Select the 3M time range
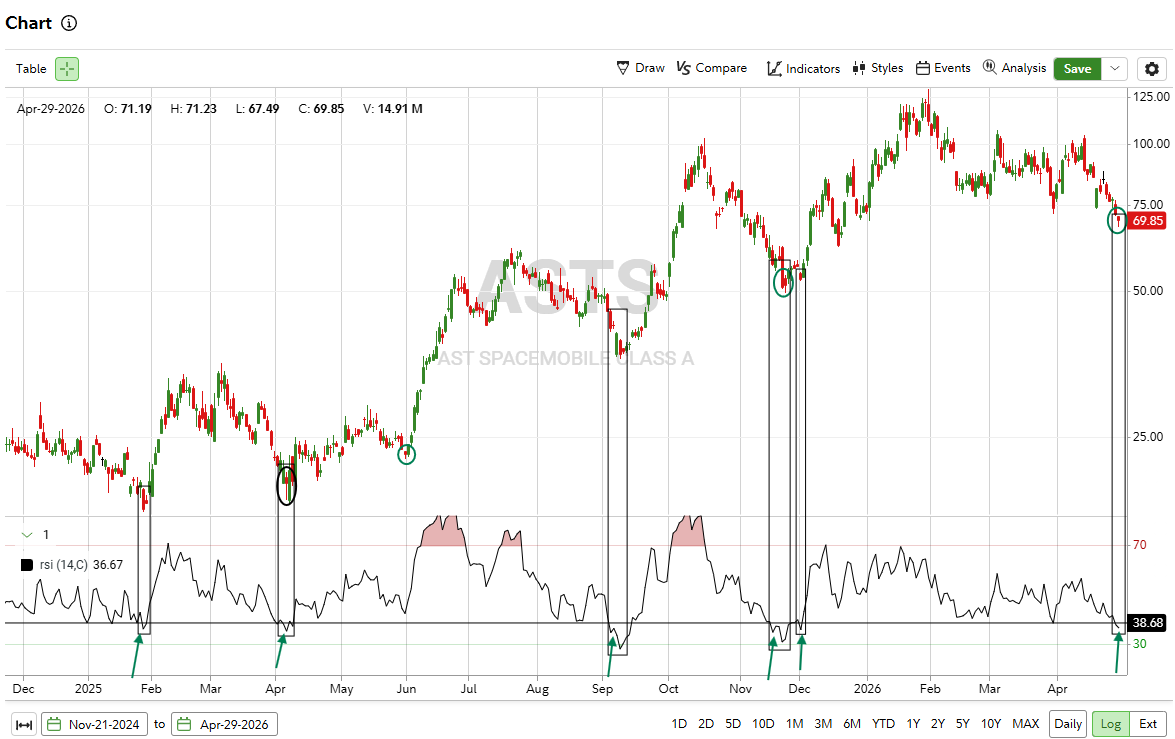 click(x=823, y=724)
